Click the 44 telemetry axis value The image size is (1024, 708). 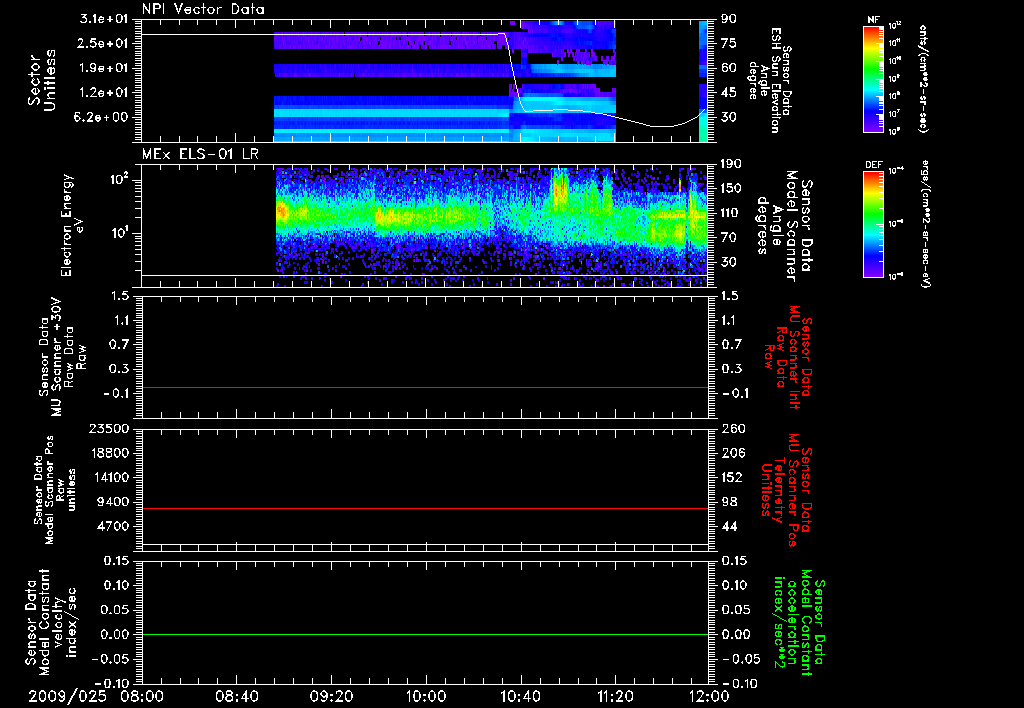[729, 526]
